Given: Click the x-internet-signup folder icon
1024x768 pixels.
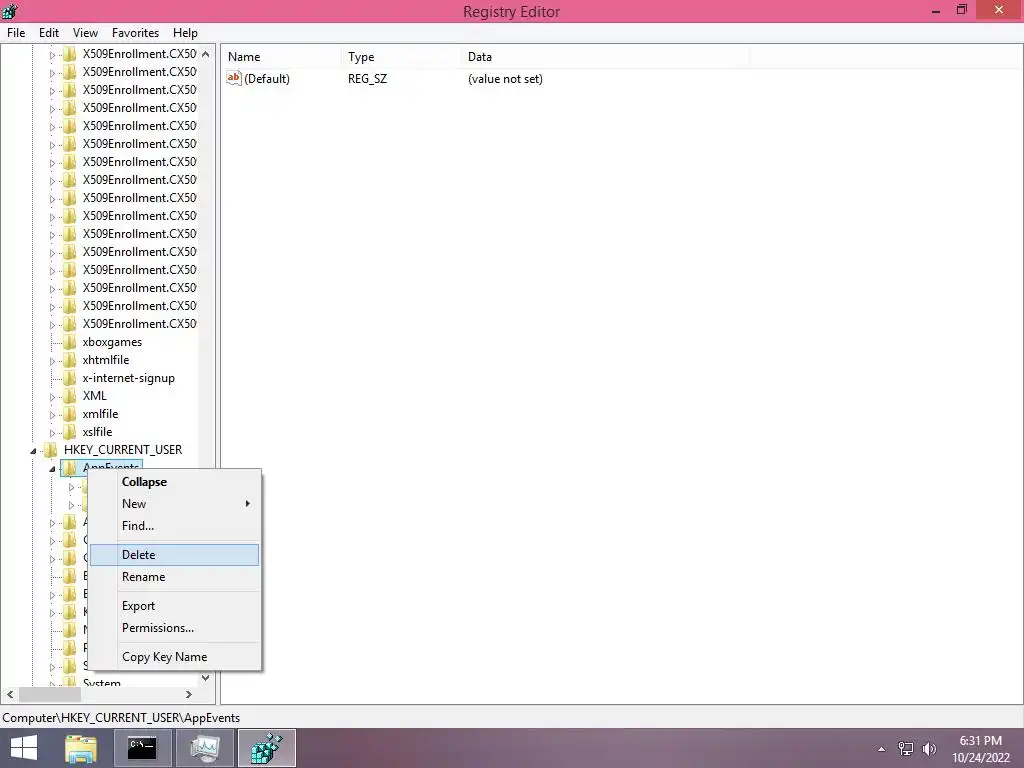Looking at the screenshot, I should 70,377.
